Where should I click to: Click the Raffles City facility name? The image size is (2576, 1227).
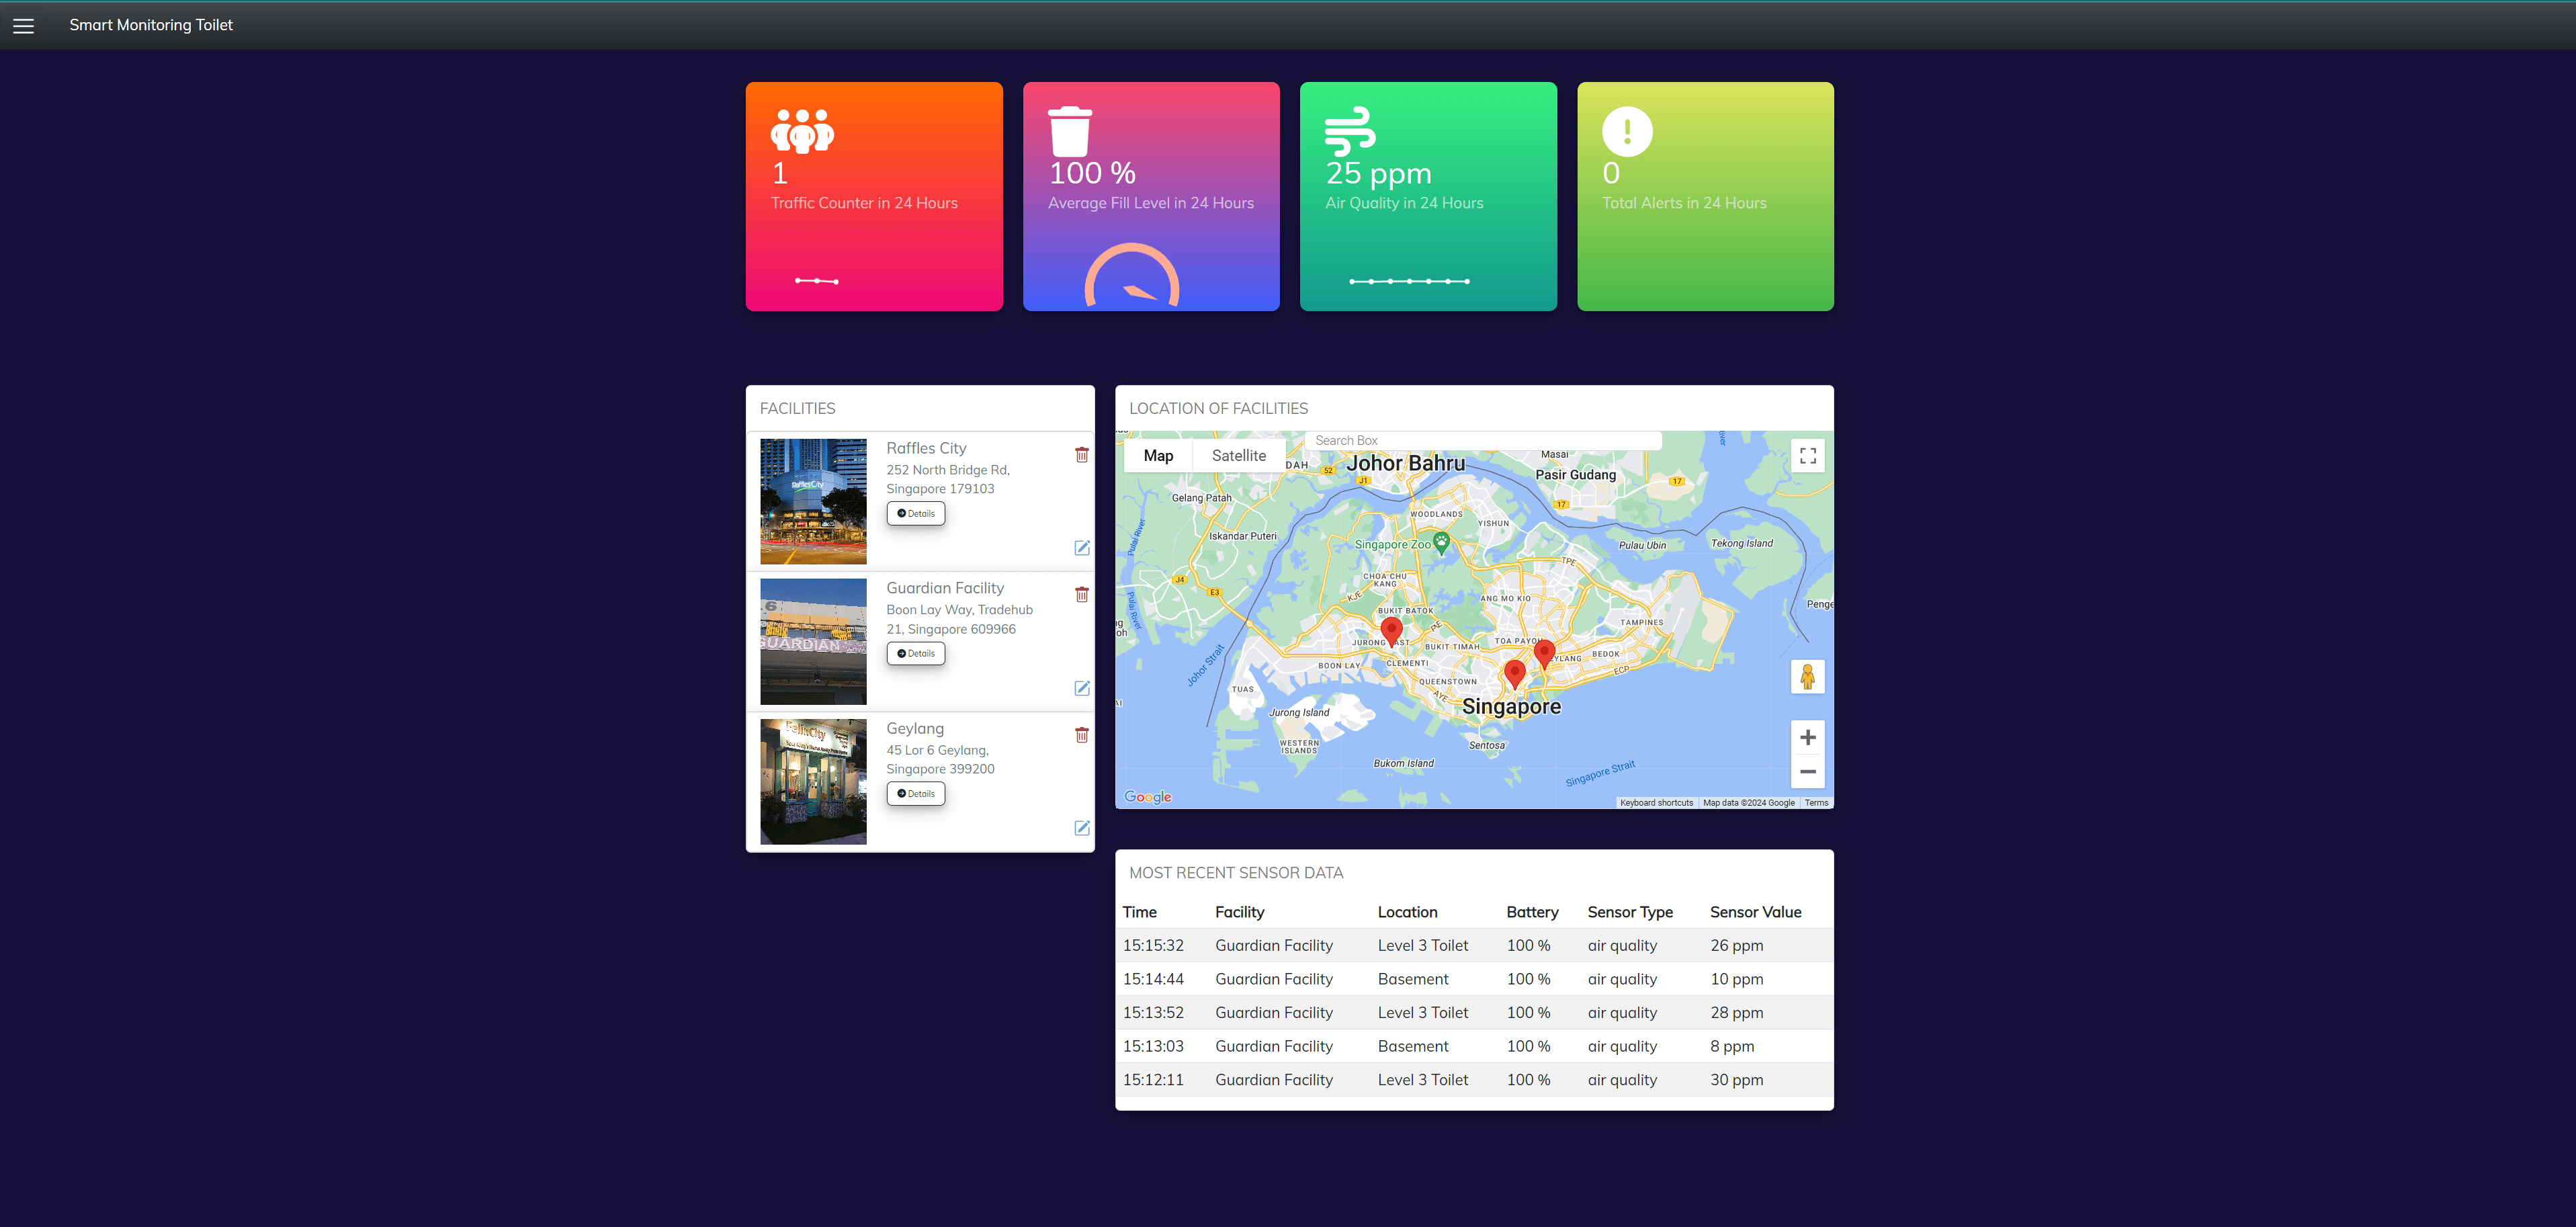tap(926, 448)
